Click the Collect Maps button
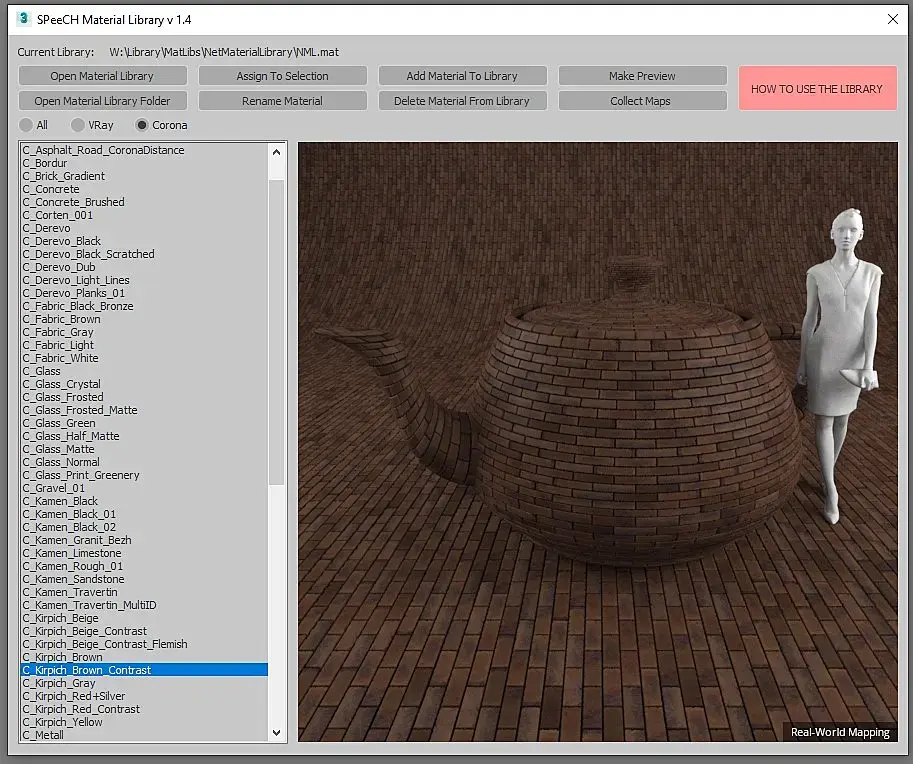This screenshot has height=764, width=913. coord(641,101)
